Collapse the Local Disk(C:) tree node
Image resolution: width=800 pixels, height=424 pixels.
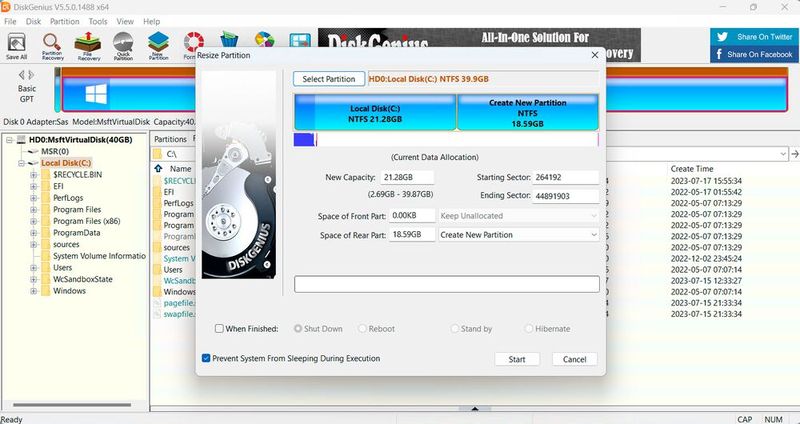[x=21, y=163]
